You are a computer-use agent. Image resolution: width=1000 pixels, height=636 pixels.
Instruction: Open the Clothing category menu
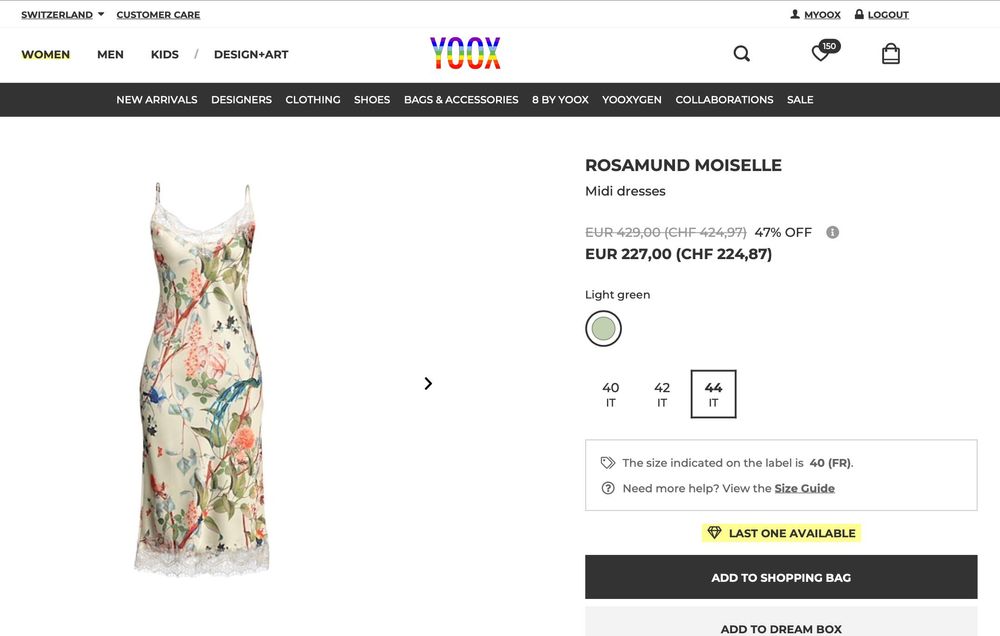313,100
